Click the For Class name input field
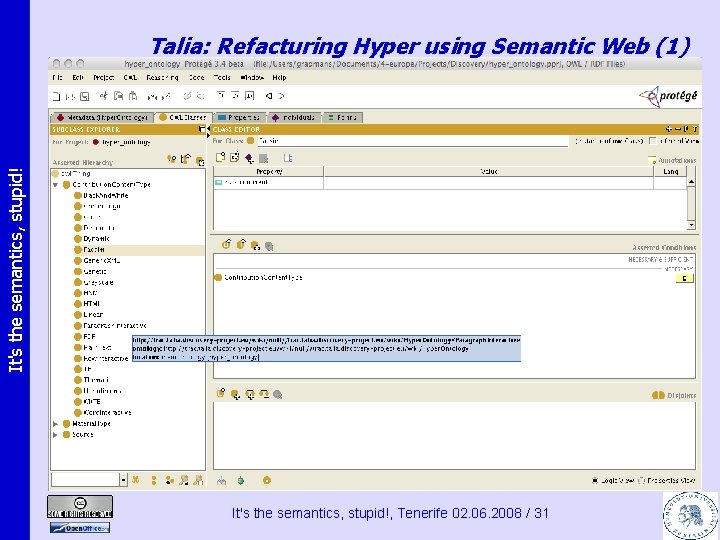The image size is (720, 540). [412, 141]
